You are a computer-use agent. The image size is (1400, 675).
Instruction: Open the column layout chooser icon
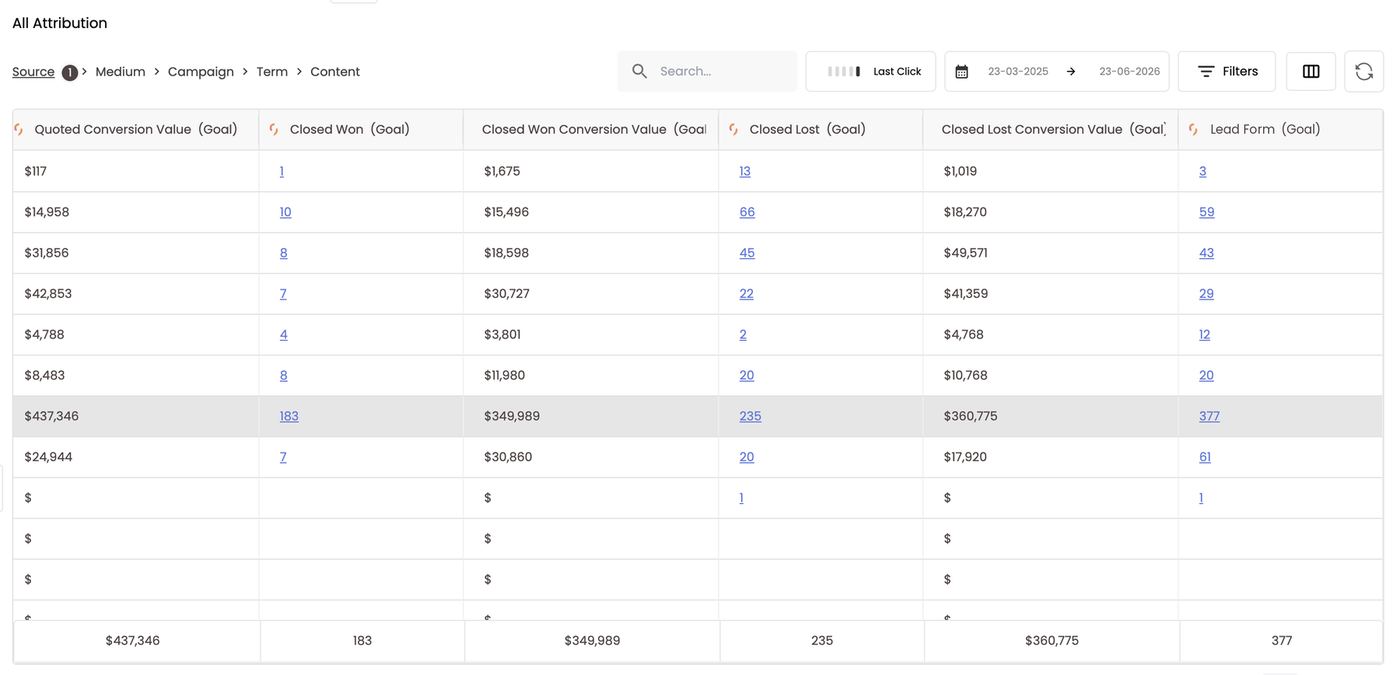1311,71
